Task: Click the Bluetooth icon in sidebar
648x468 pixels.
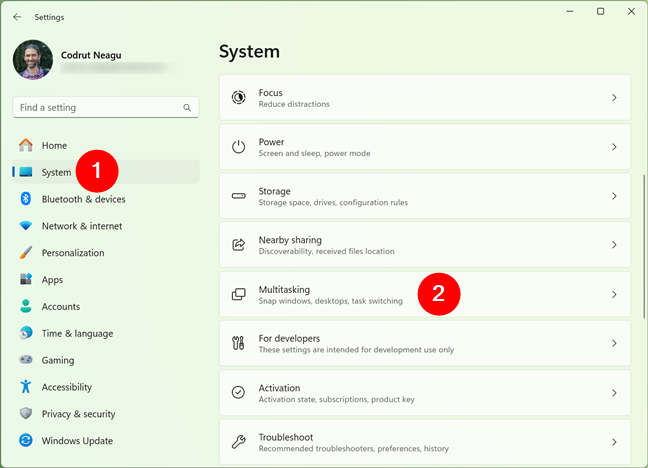Action: click(26, 199)
